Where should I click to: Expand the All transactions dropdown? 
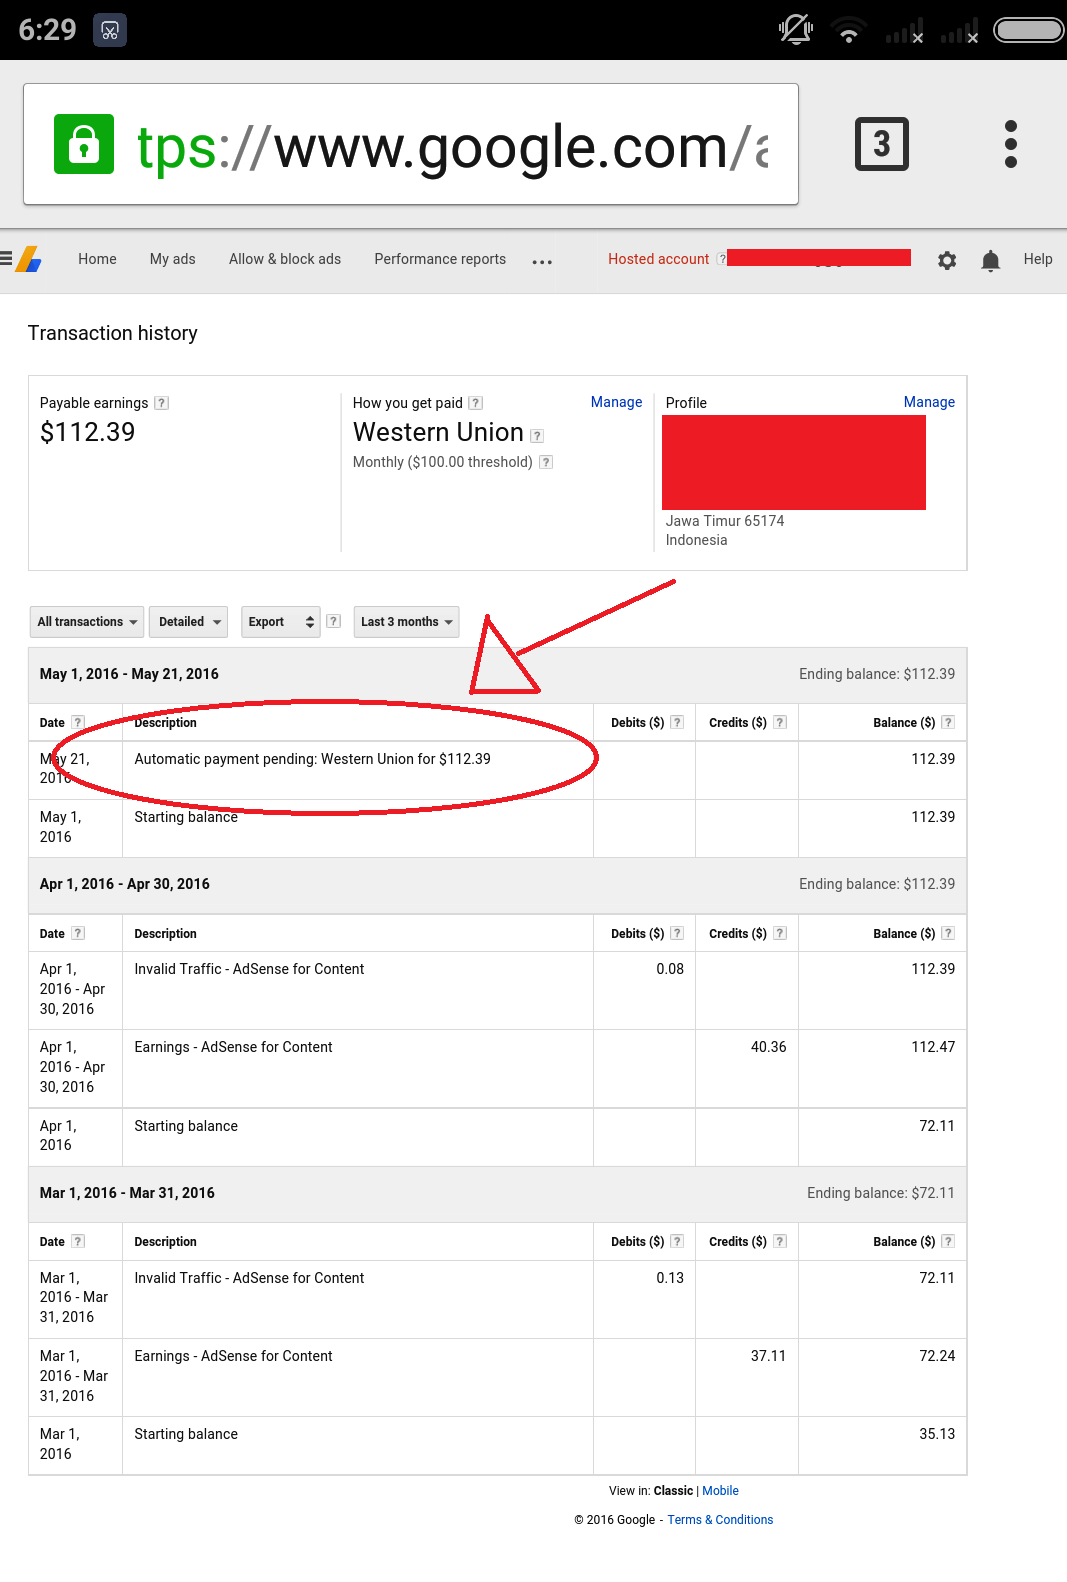tap(87, 622)
